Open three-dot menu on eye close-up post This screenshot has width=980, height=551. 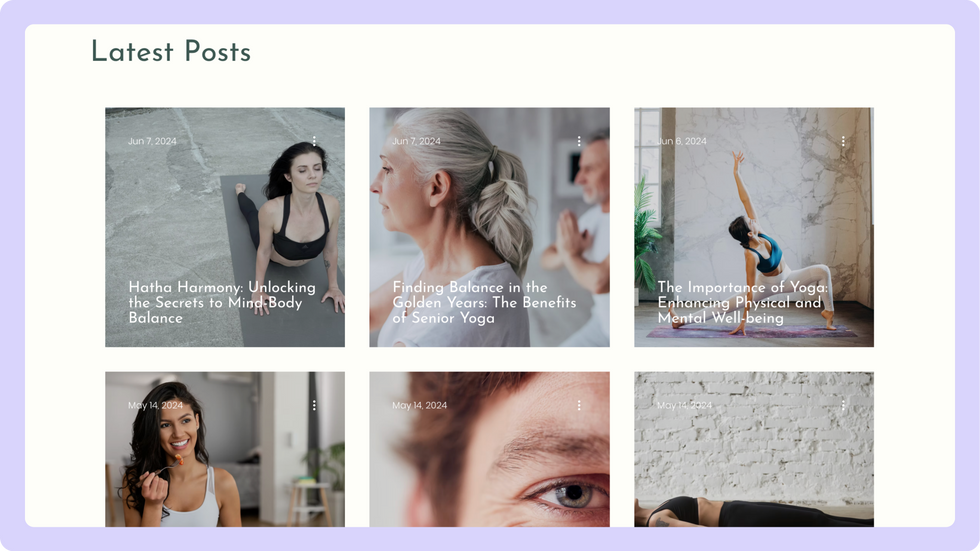click(x=579, y=405)
